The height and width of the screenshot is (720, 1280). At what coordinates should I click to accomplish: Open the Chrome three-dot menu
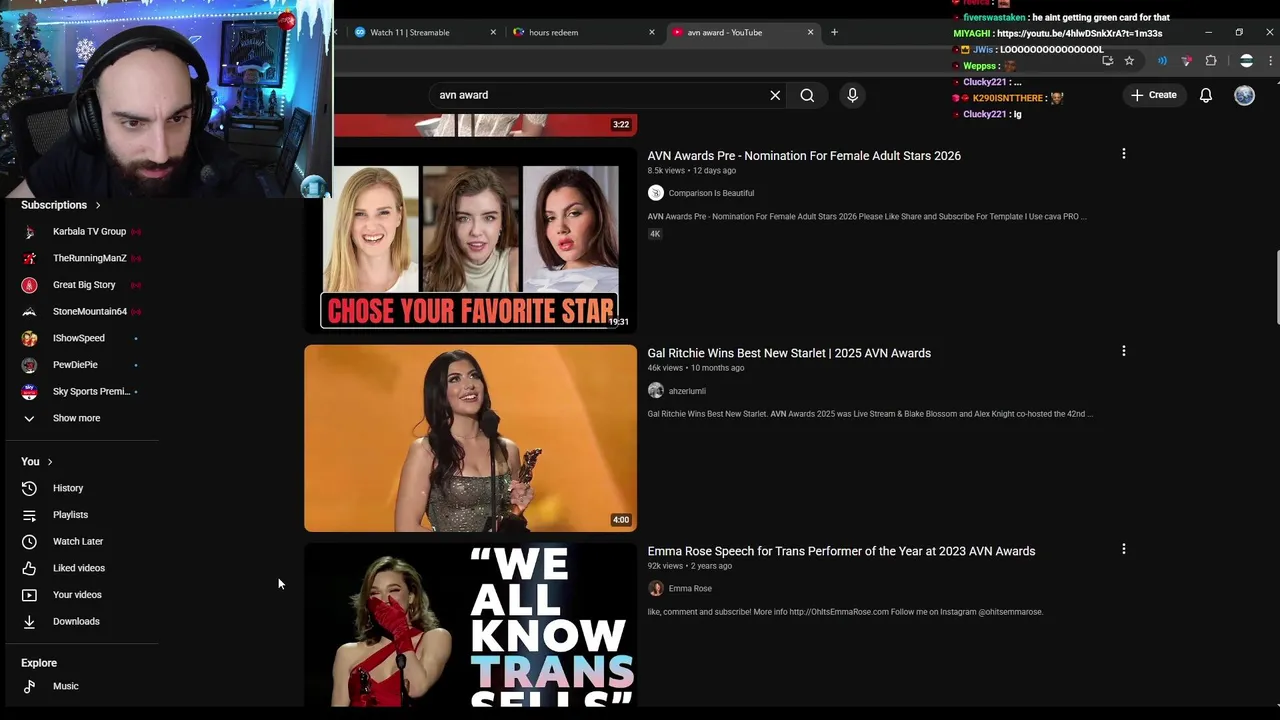pos(1271,61)
